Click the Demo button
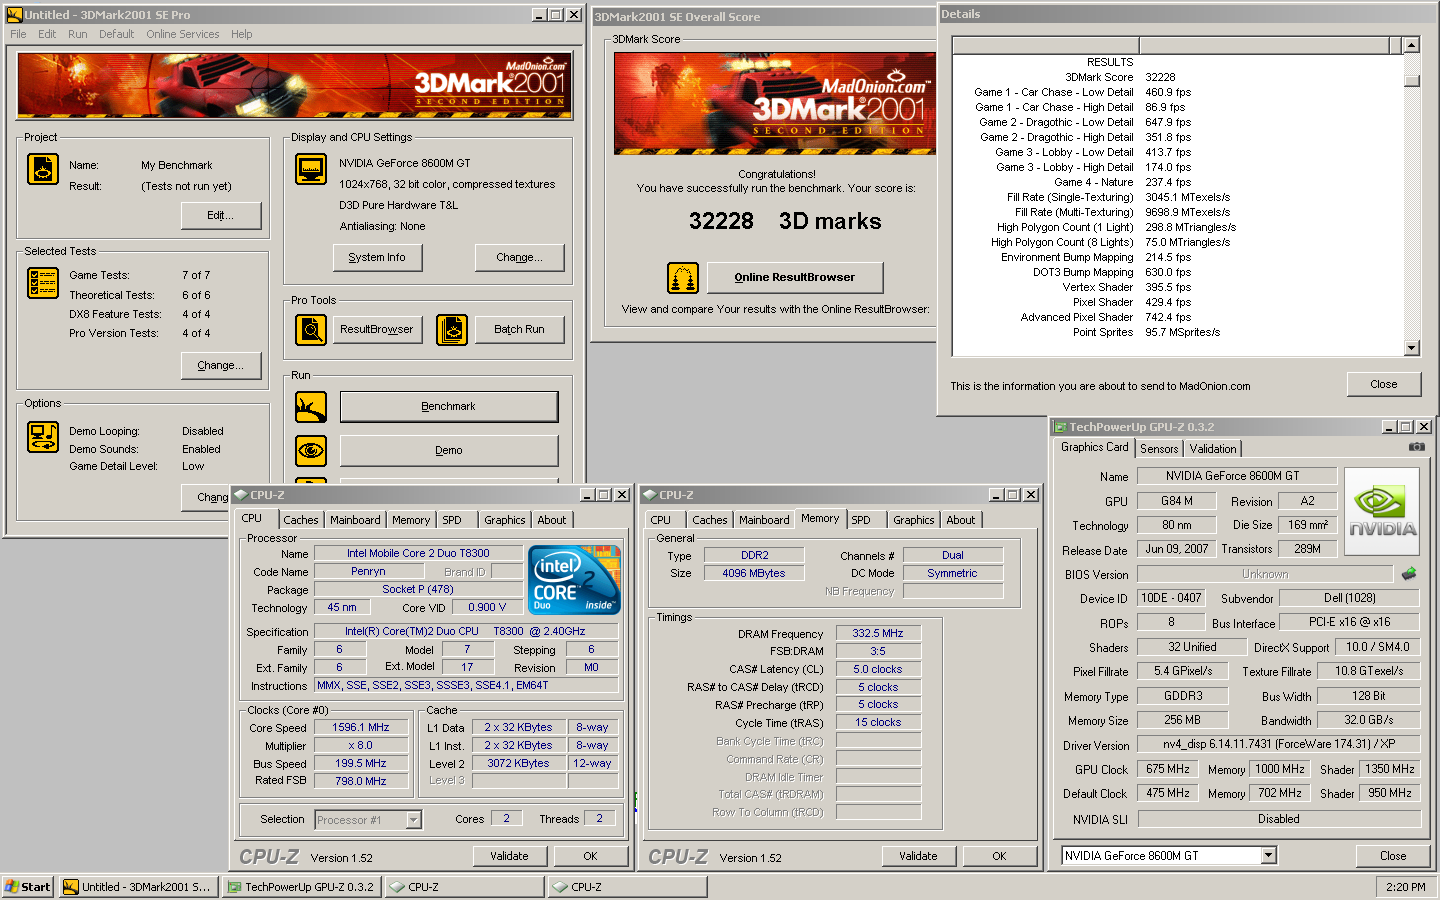Image resolution: width=1440 pixels, height=900 pixels. [449, 451]
